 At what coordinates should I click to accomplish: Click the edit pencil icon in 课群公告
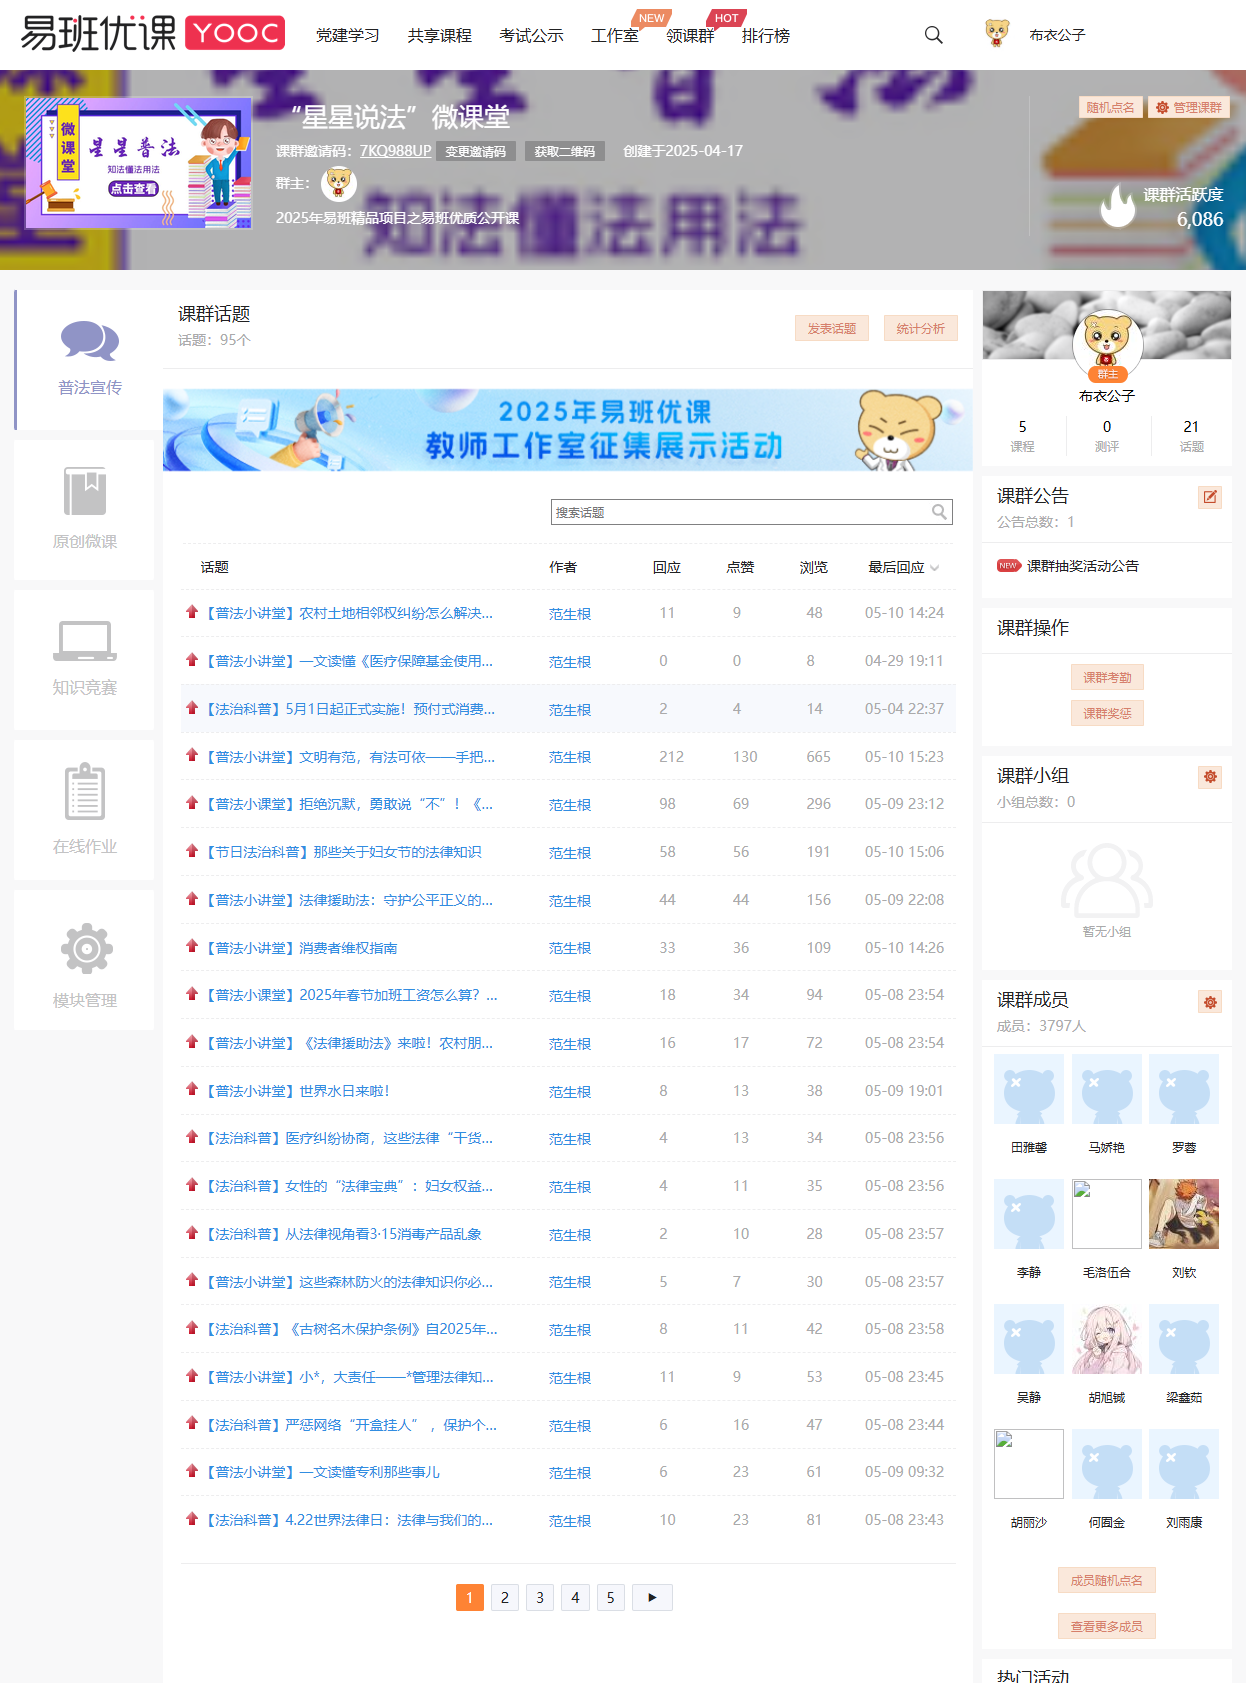[x=1210, y=497]
